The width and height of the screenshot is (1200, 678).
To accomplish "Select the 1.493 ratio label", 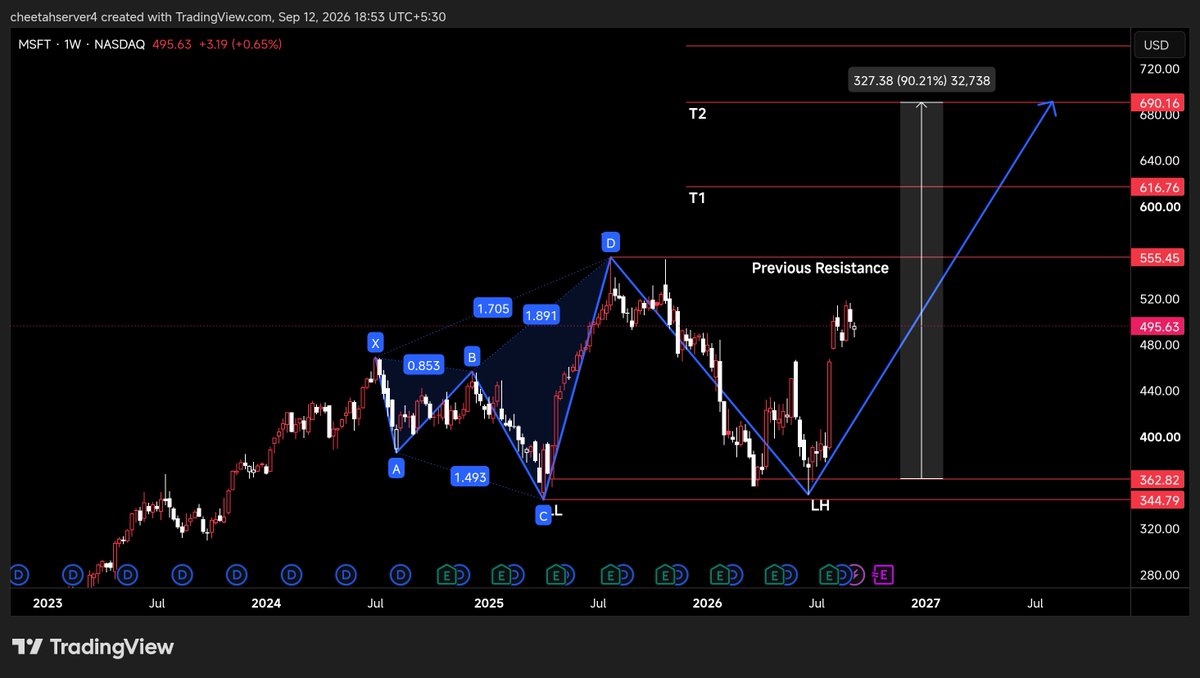I will (470, 477).
